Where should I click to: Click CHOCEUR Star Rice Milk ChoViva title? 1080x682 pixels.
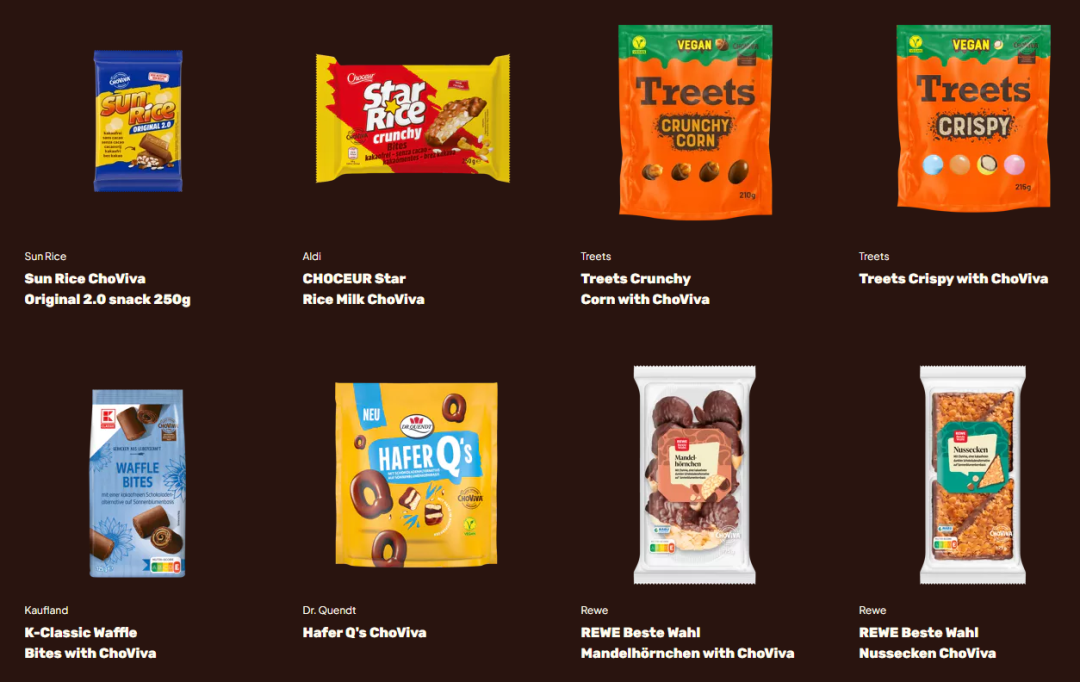(364, 289)
